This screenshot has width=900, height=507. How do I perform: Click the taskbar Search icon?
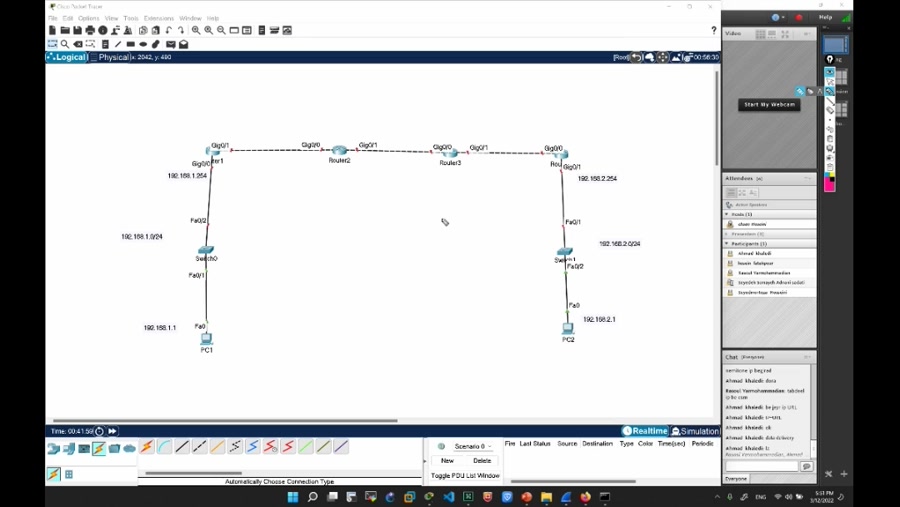coord(312,497)
